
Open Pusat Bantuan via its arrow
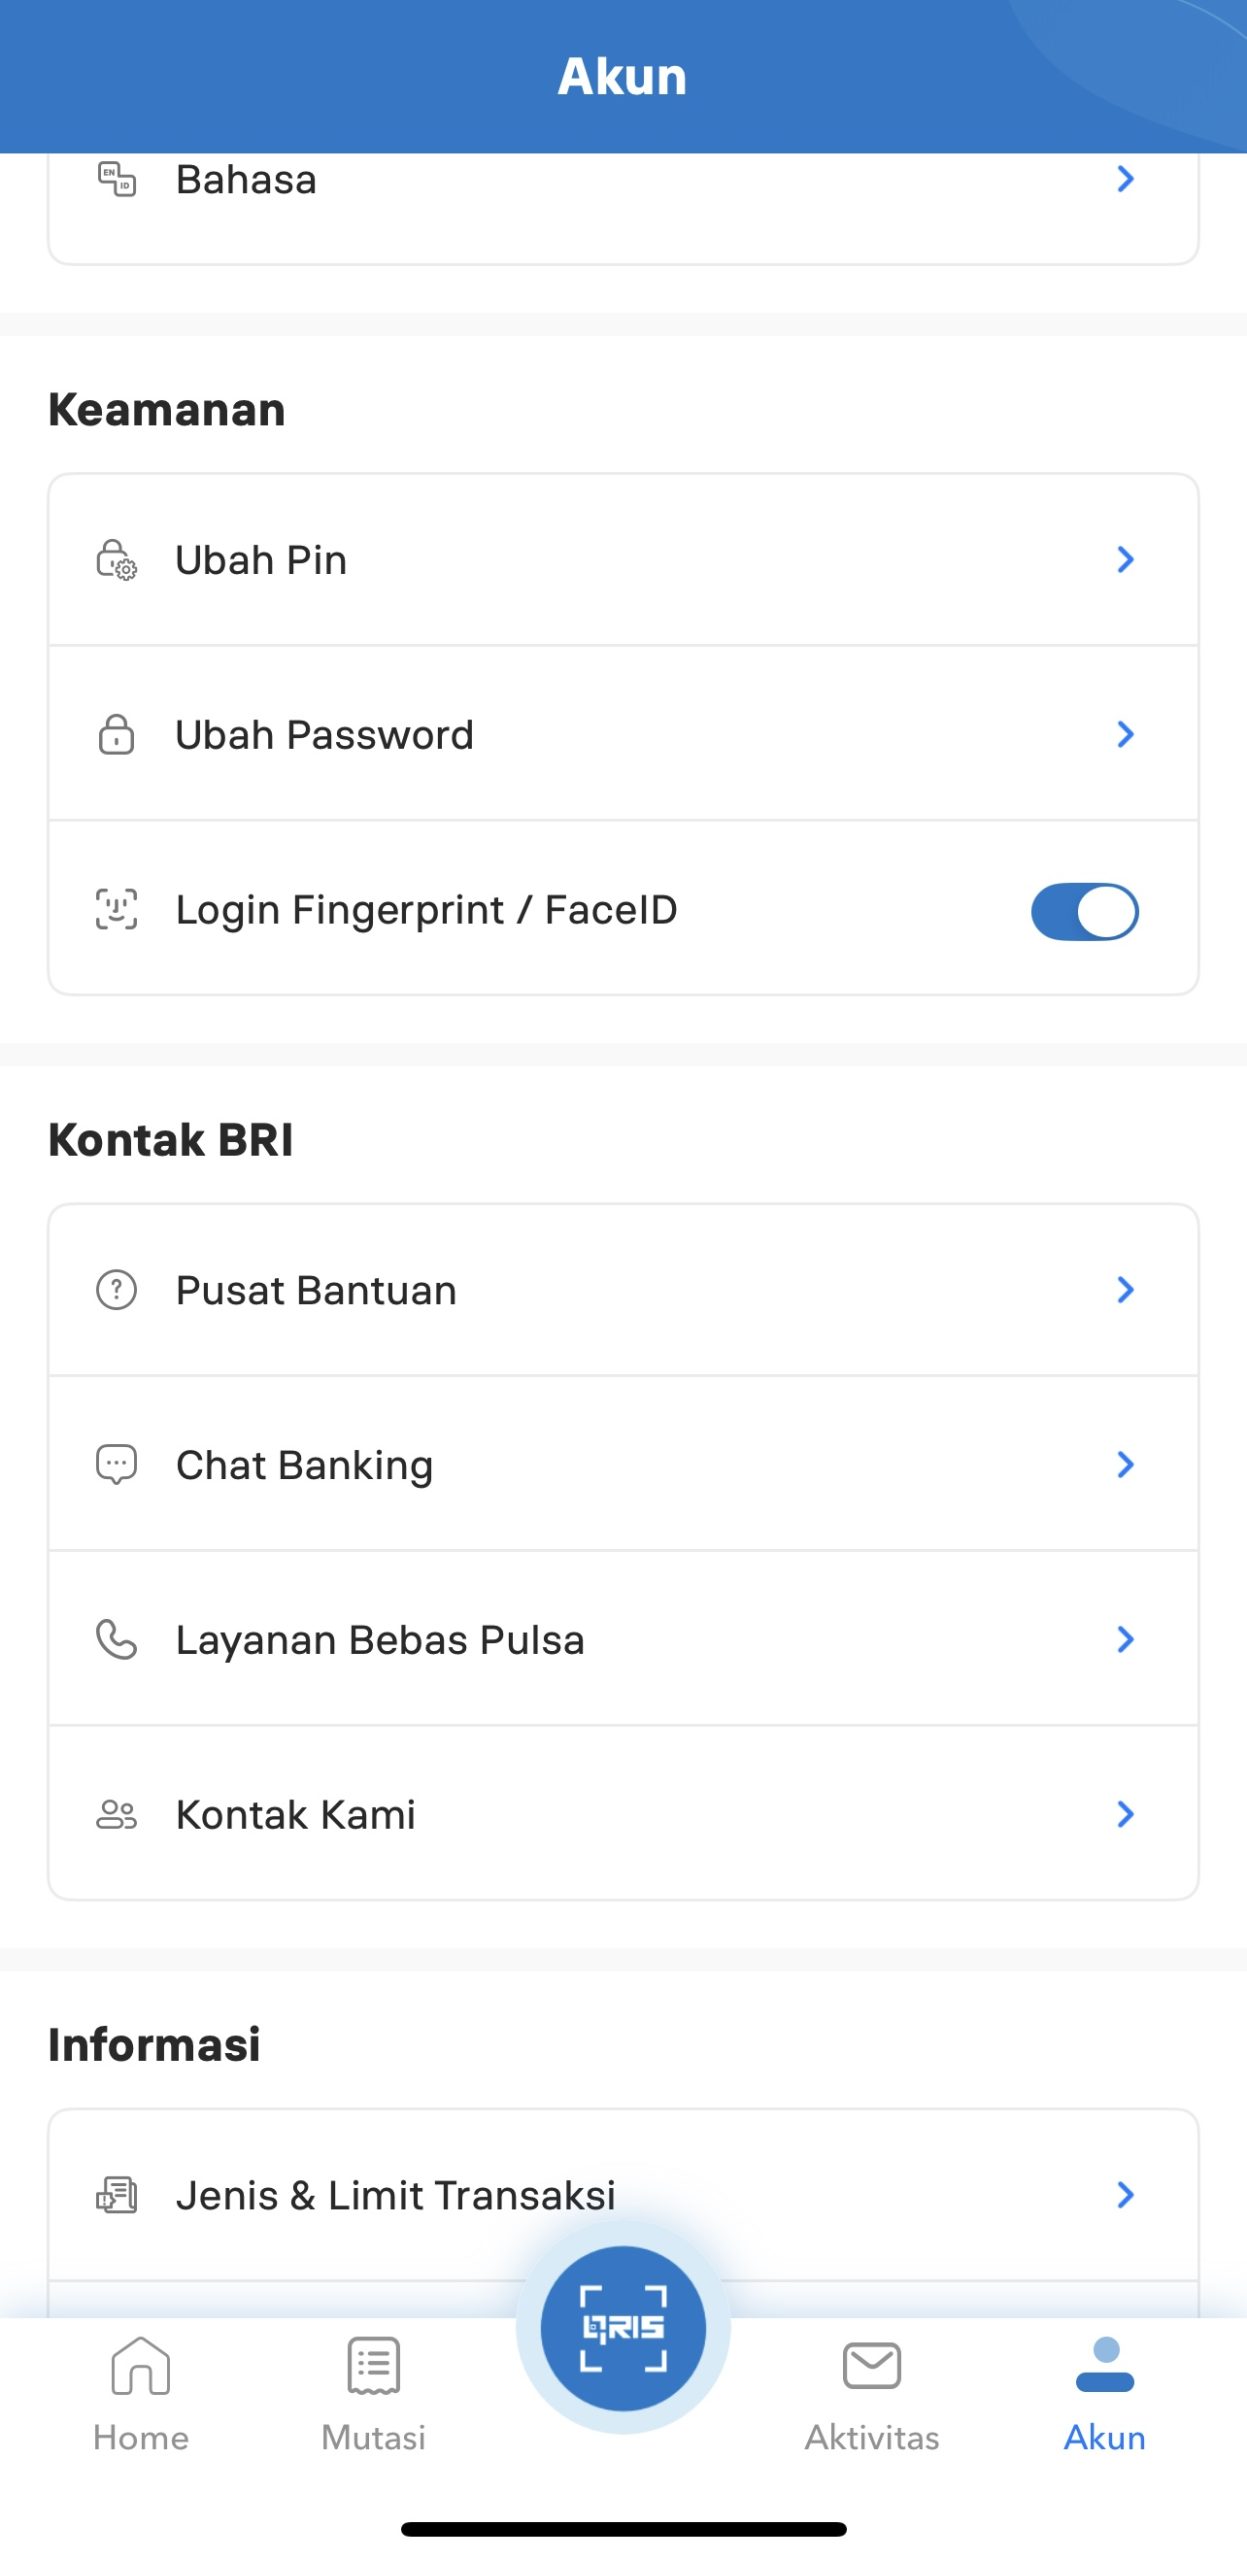click(x=1125, y=1289)
